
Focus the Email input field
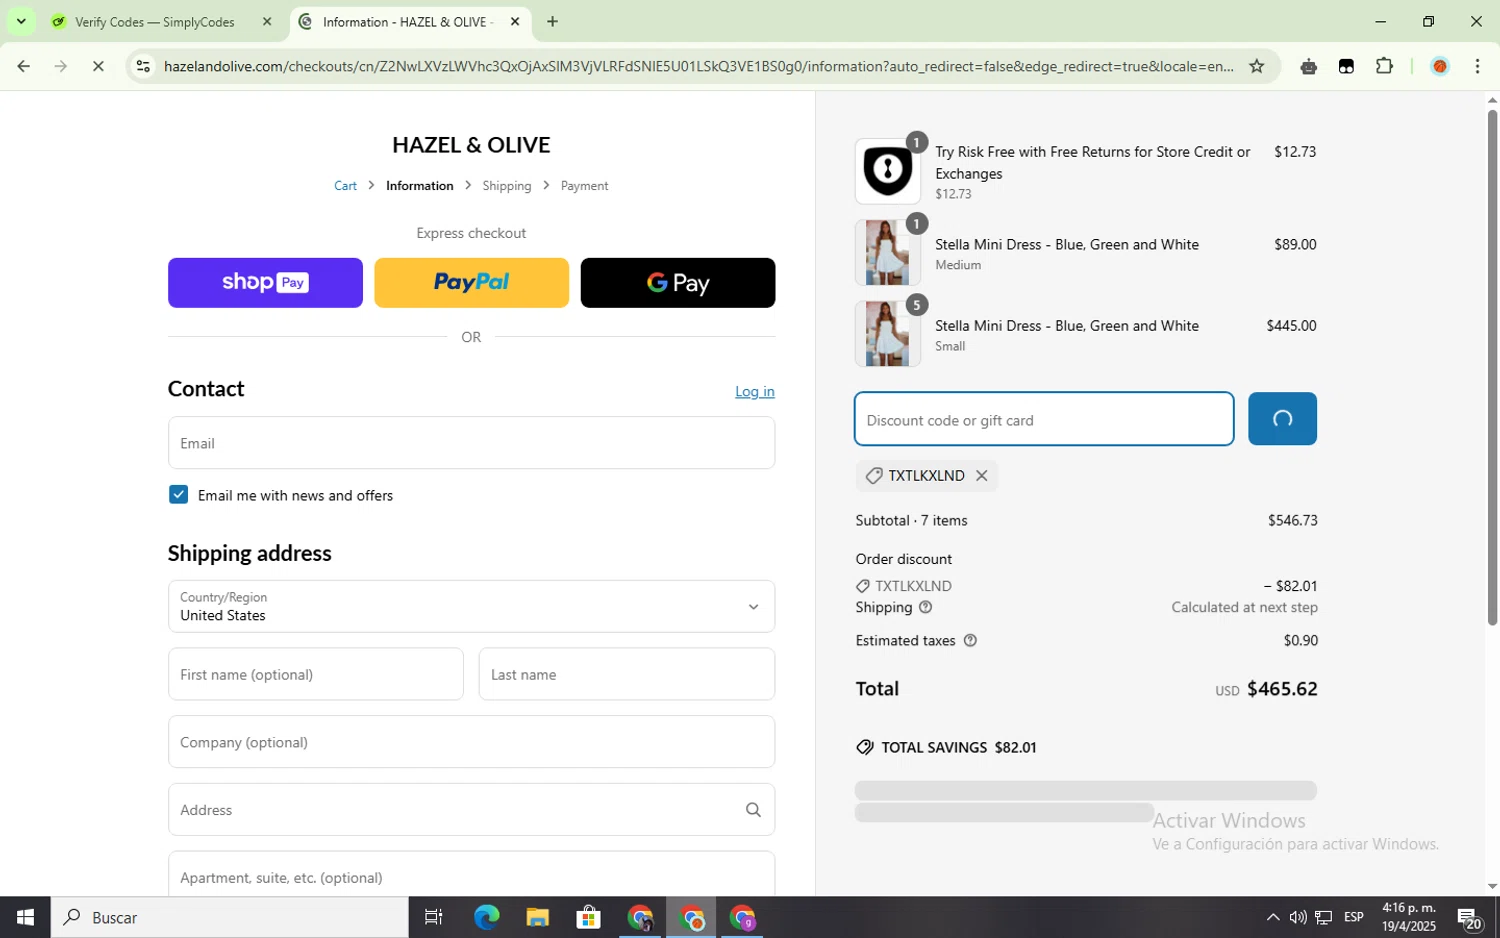pyautogui.click(x=471, y=443)
